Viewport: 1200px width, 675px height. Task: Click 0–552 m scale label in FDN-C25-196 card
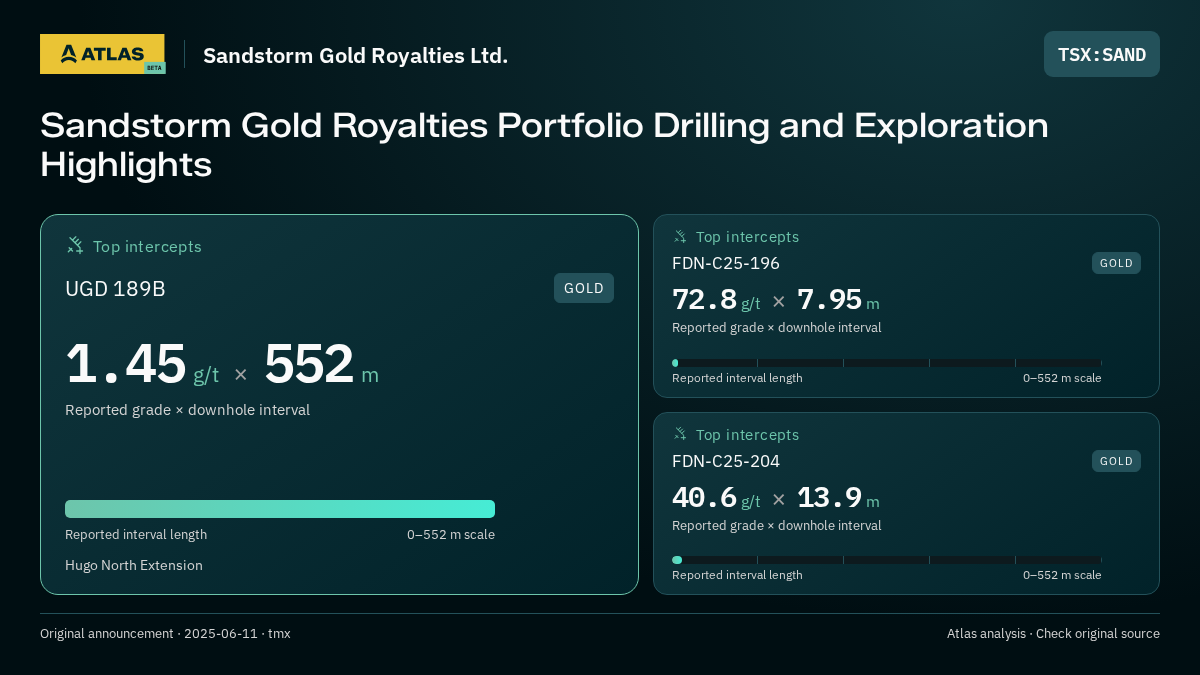pyautogui.click(x=1062, y=378)
